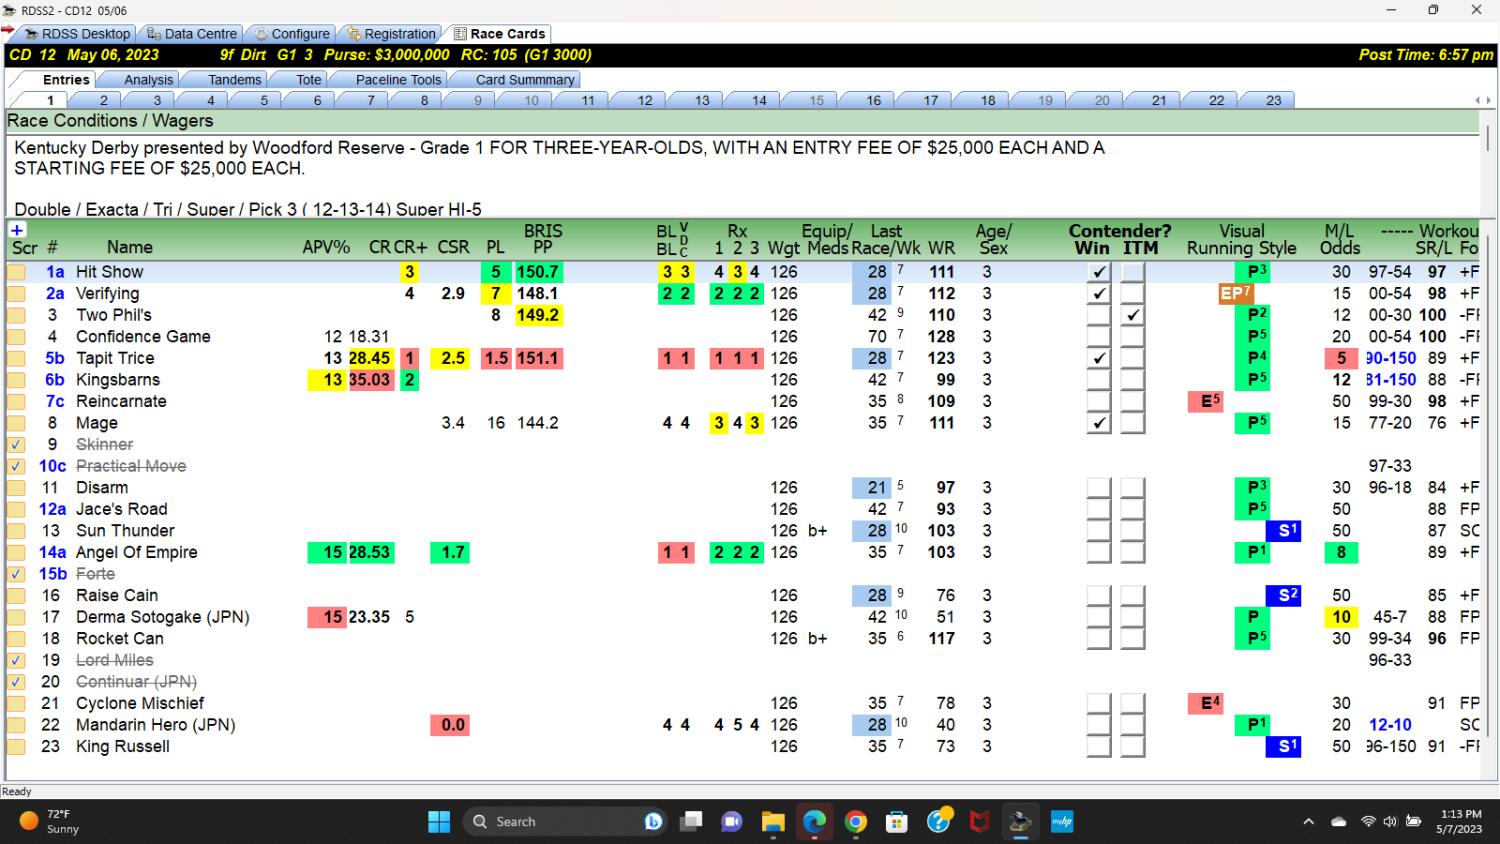Click the S1 badge for Sun Thunder
Viewport: 1500px width, 844px height.
1283,531
